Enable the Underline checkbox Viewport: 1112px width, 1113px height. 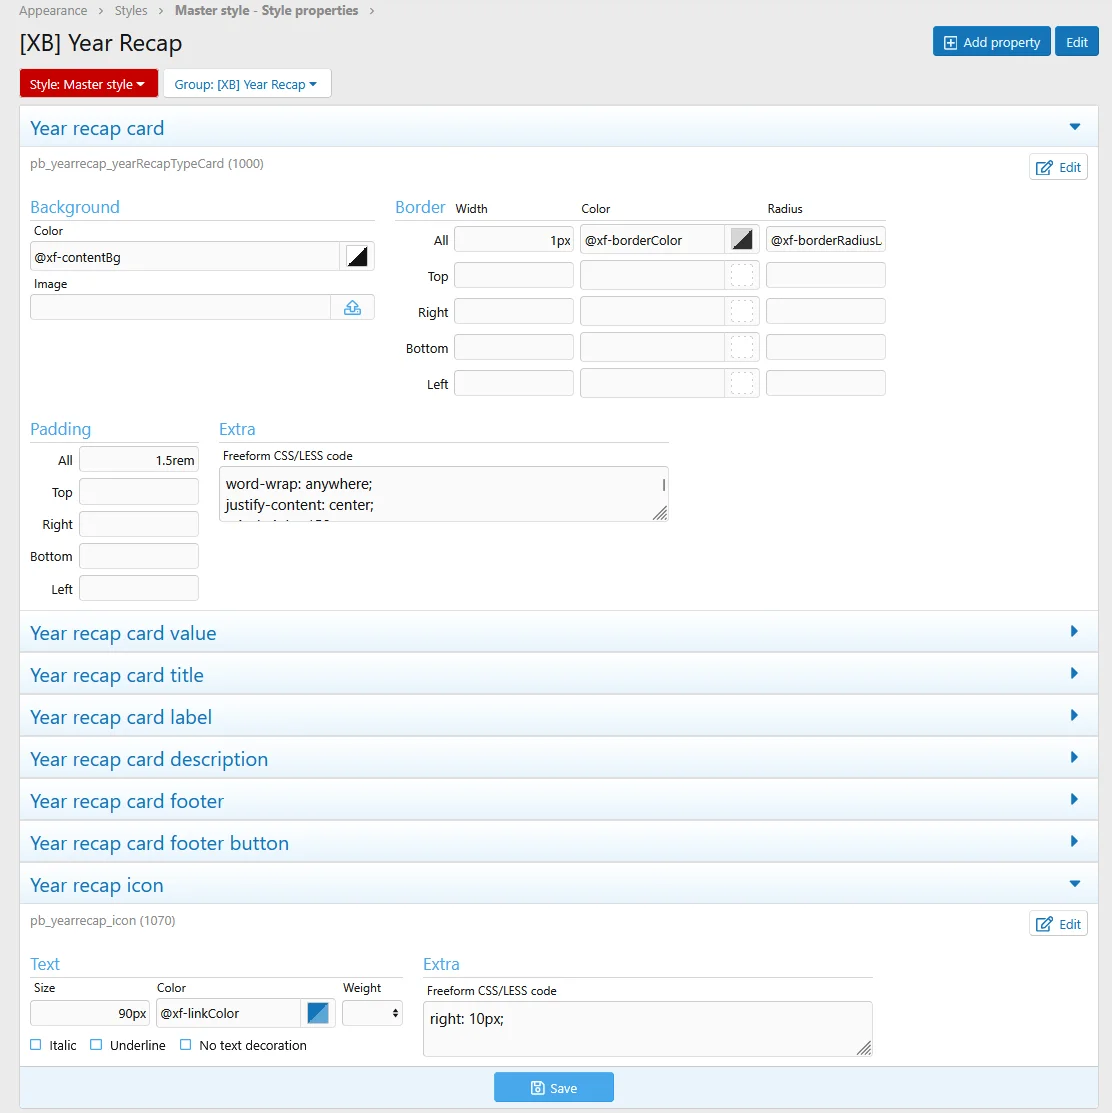pos(96,1045)
